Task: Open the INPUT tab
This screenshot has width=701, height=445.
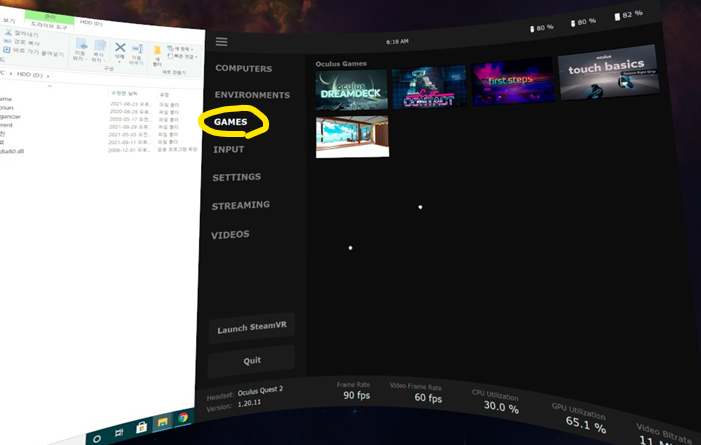Action: tap(228, 149)
